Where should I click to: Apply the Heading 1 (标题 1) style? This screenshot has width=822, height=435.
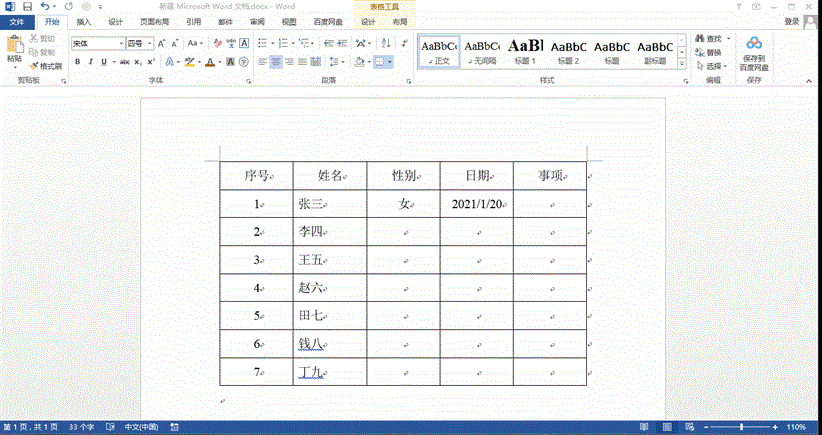click(x=526, y=51)
